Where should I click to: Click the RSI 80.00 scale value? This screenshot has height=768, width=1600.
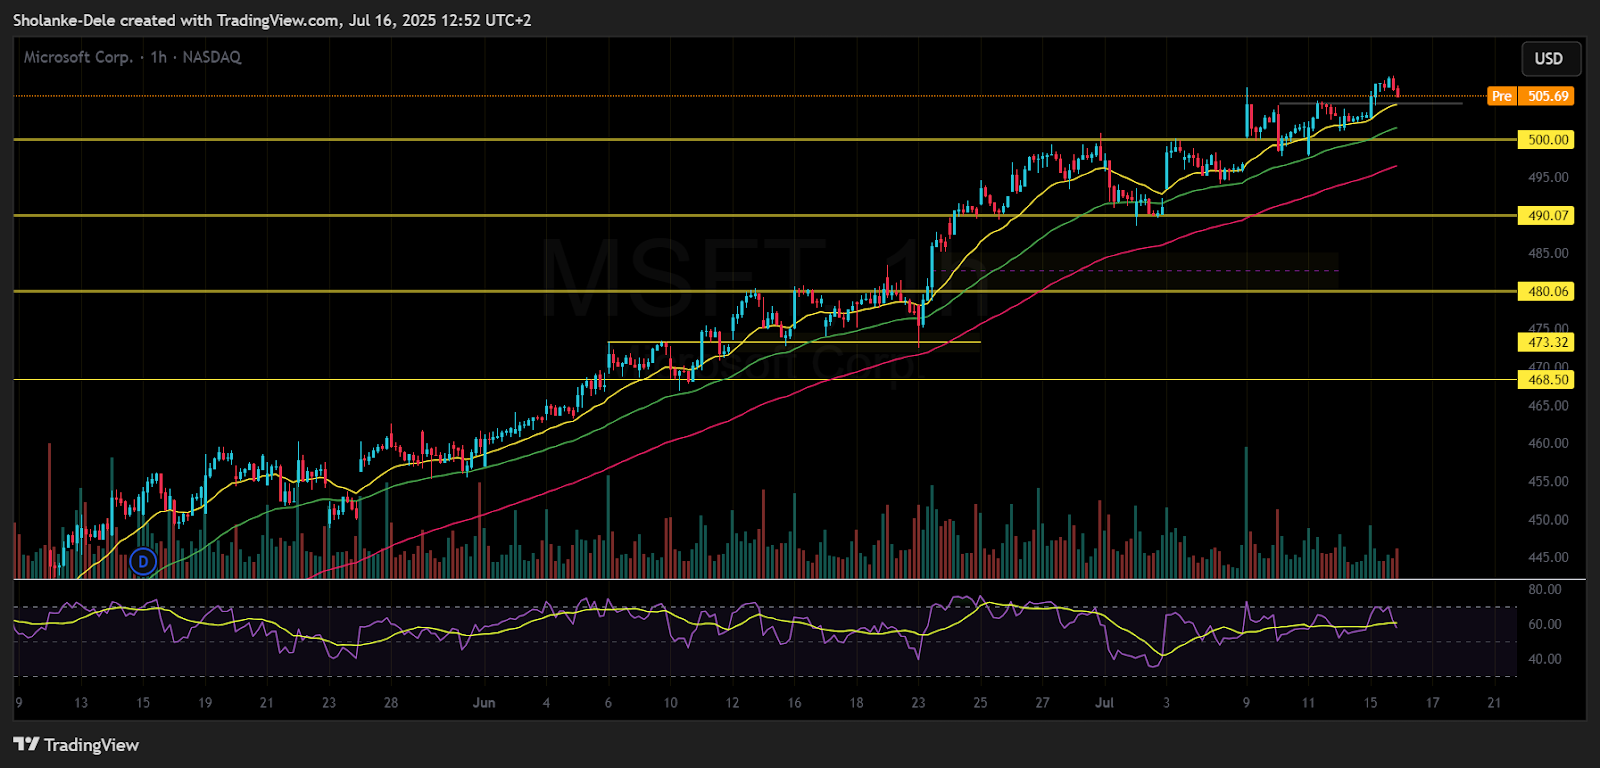pos(1545,589)
